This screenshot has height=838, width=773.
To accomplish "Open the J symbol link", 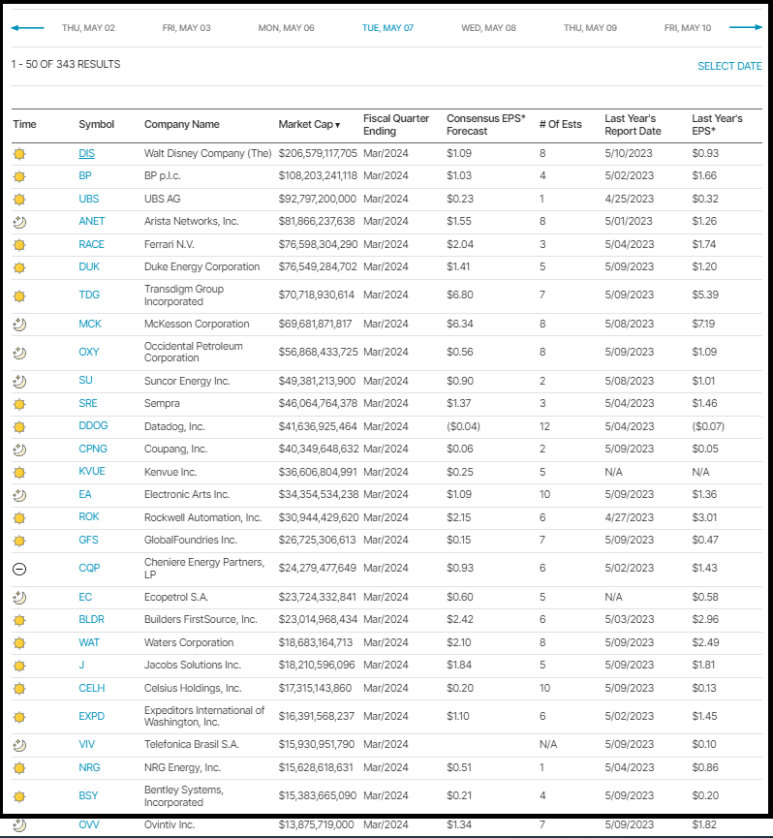I will (81, 665).
